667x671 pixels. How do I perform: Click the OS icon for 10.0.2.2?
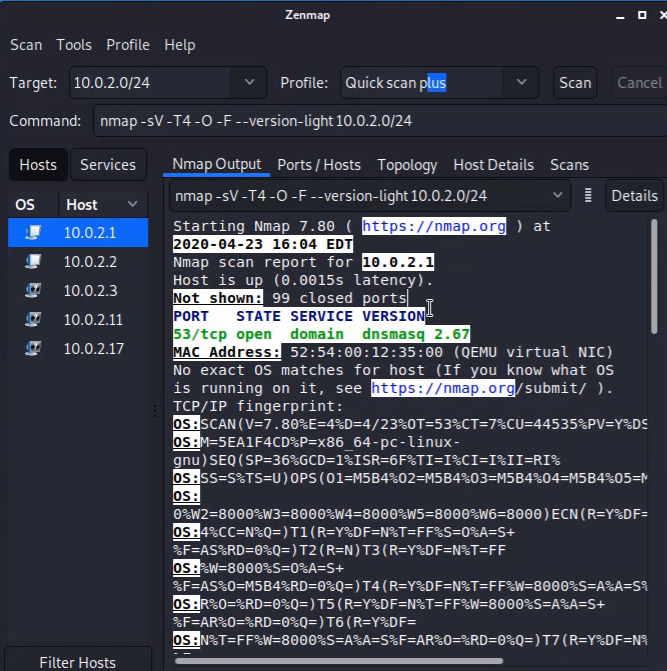pos(33,261)
